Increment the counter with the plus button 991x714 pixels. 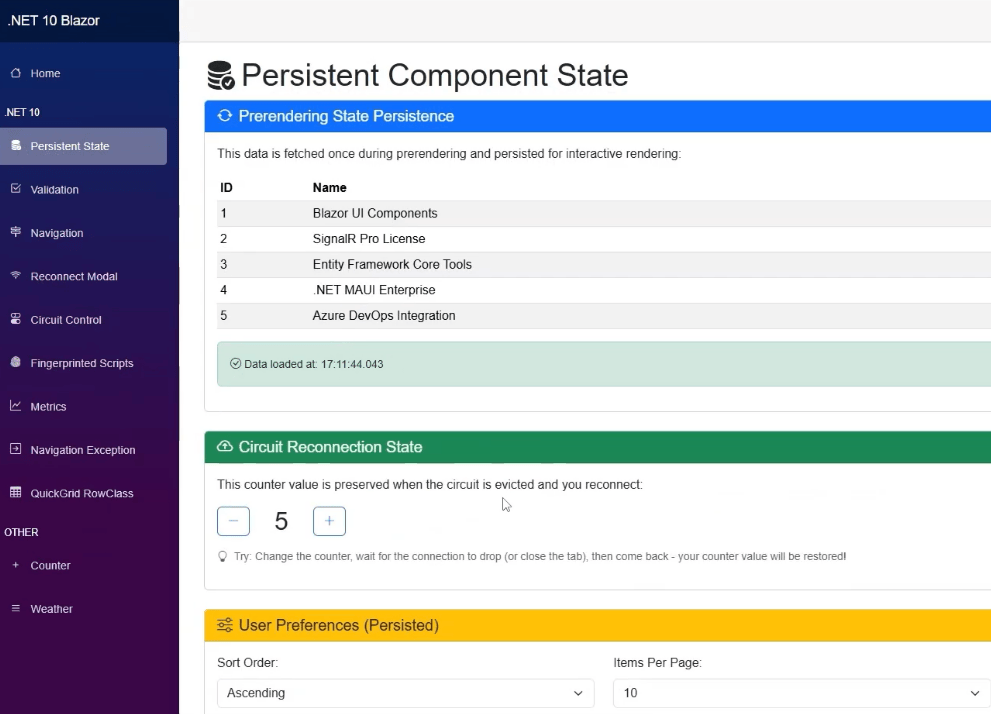[329, 520]
